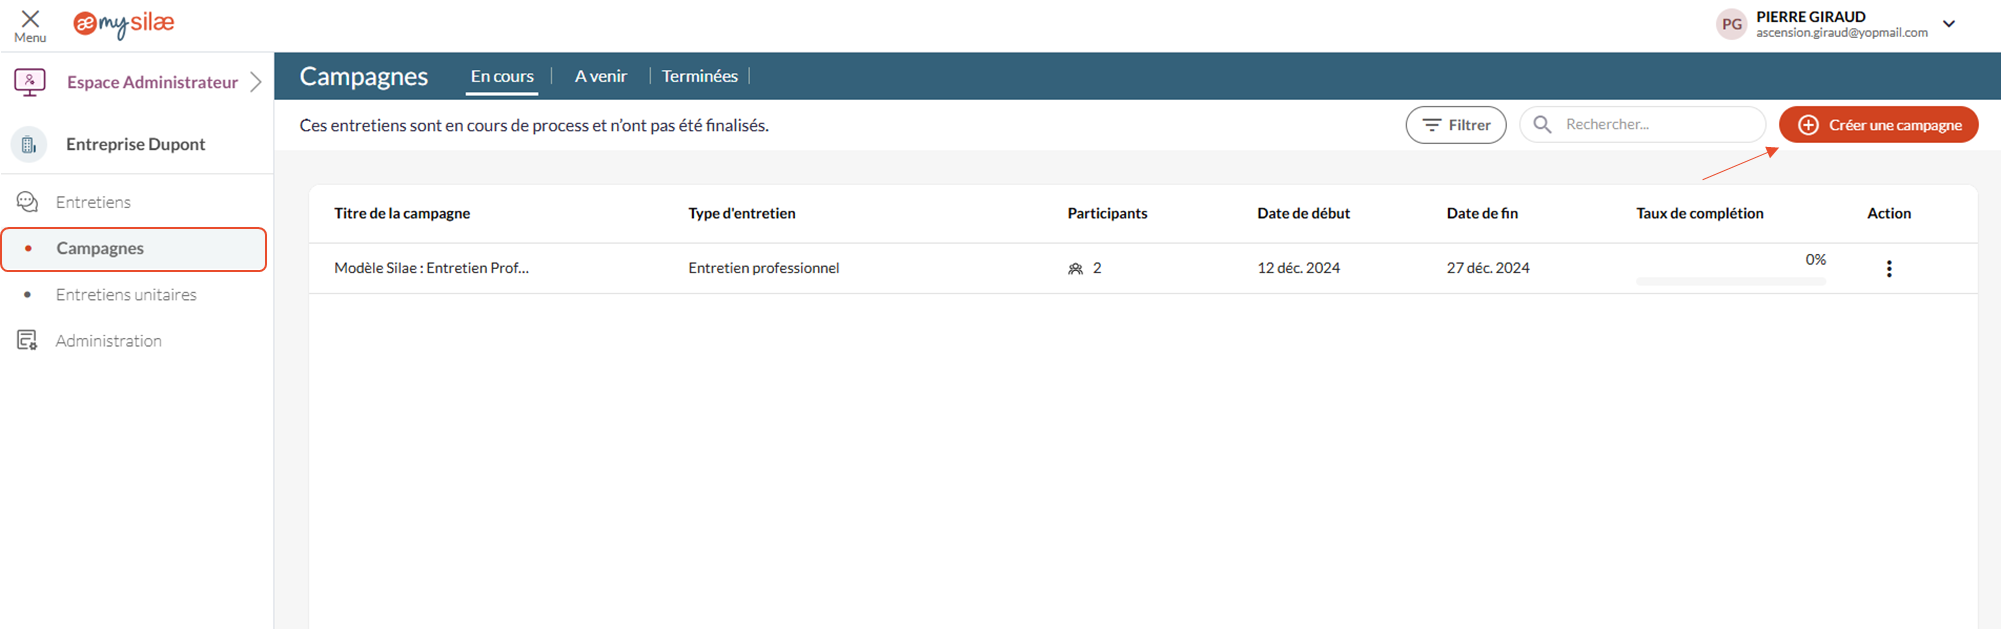Switch to the A venir tab
Screen dimensions: 2001x629
(x=600, y=76)
